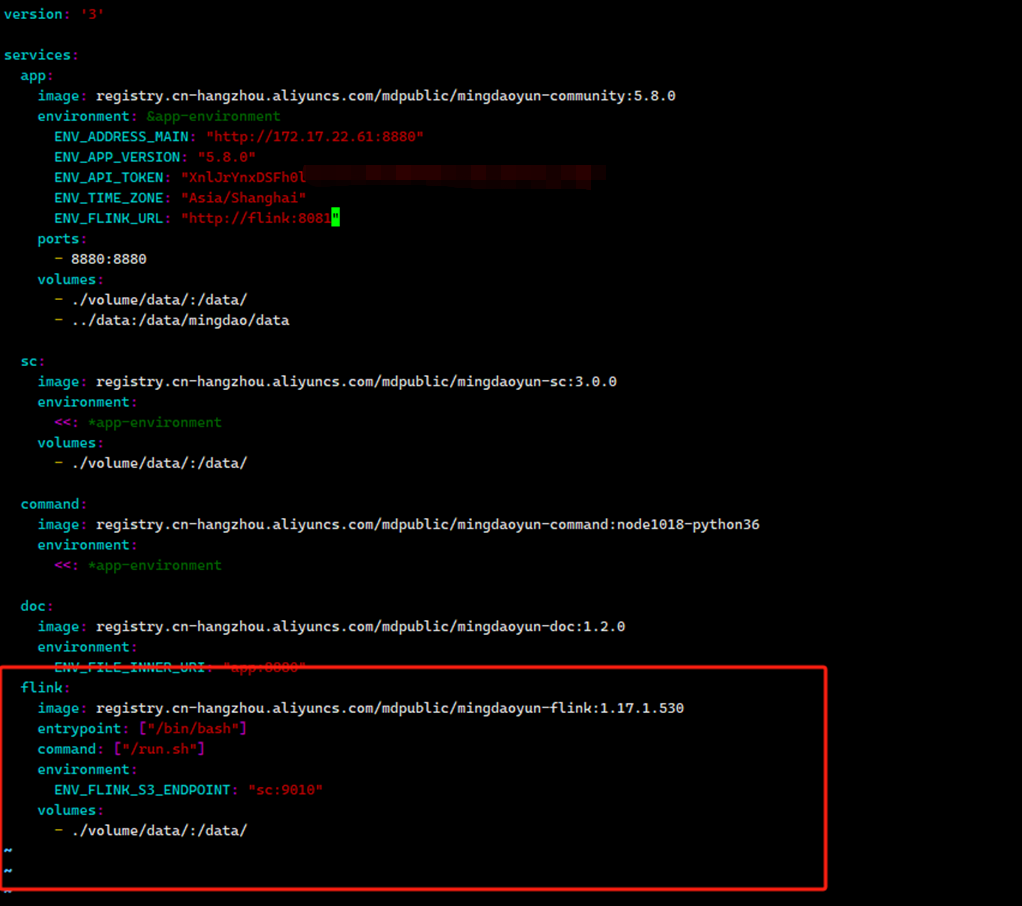Click the green cursor block after 8081
Image resolution: width=1022 pixels, height=906 pixels.
pyautogui.click(x=336, y=218)
